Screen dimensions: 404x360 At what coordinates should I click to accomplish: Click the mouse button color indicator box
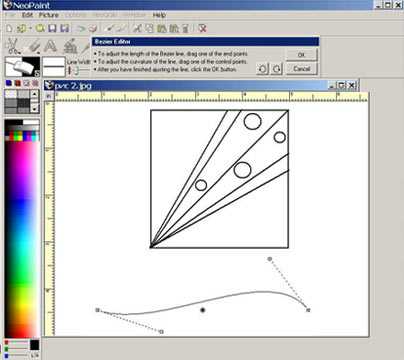click(x=22, y=66)
